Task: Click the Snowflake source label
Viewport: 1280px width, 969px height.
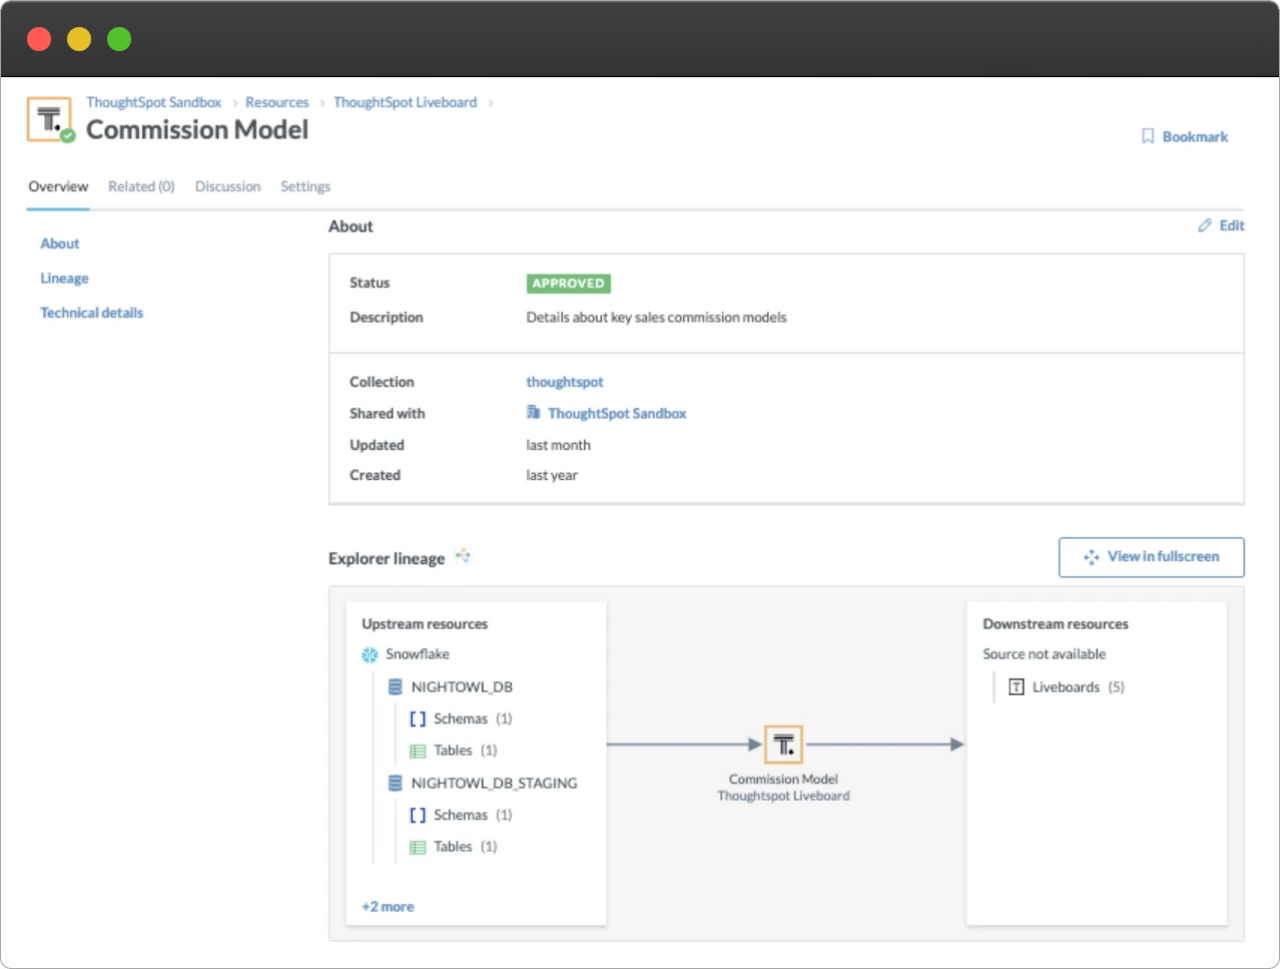Action: (x=417, y=654)
